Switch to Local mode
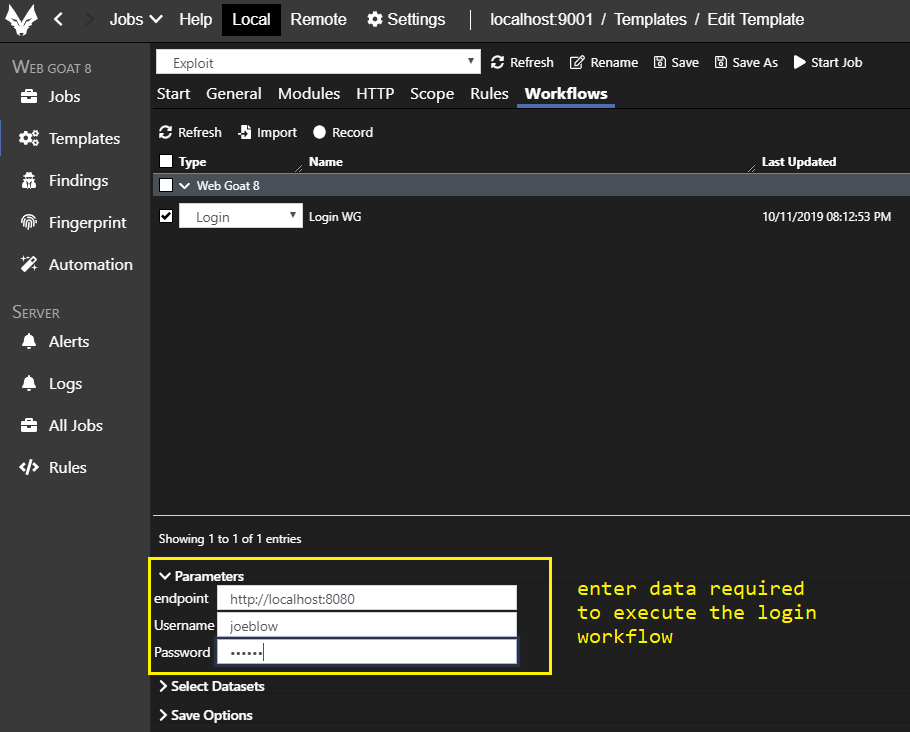Image resolution: width=910 pixels, height=732 pixels. point(251,19)
